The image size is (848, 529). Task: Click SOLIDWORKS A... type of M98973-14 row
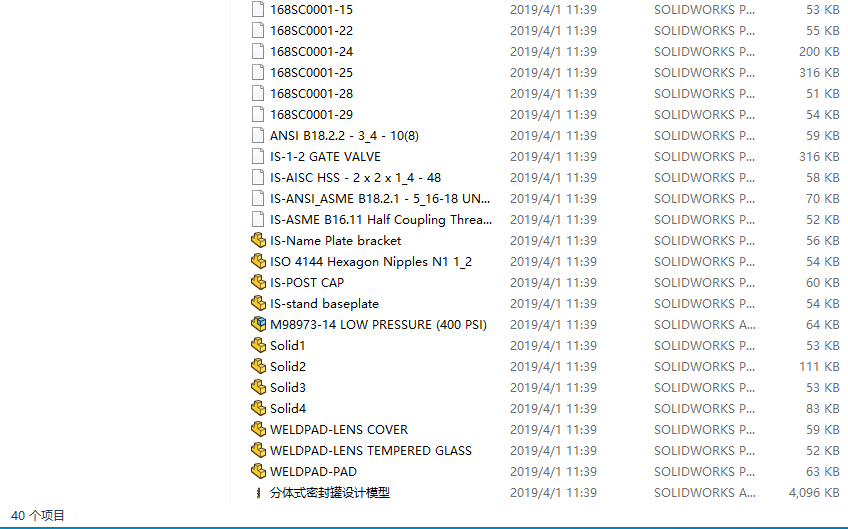[x=705, y=325]
